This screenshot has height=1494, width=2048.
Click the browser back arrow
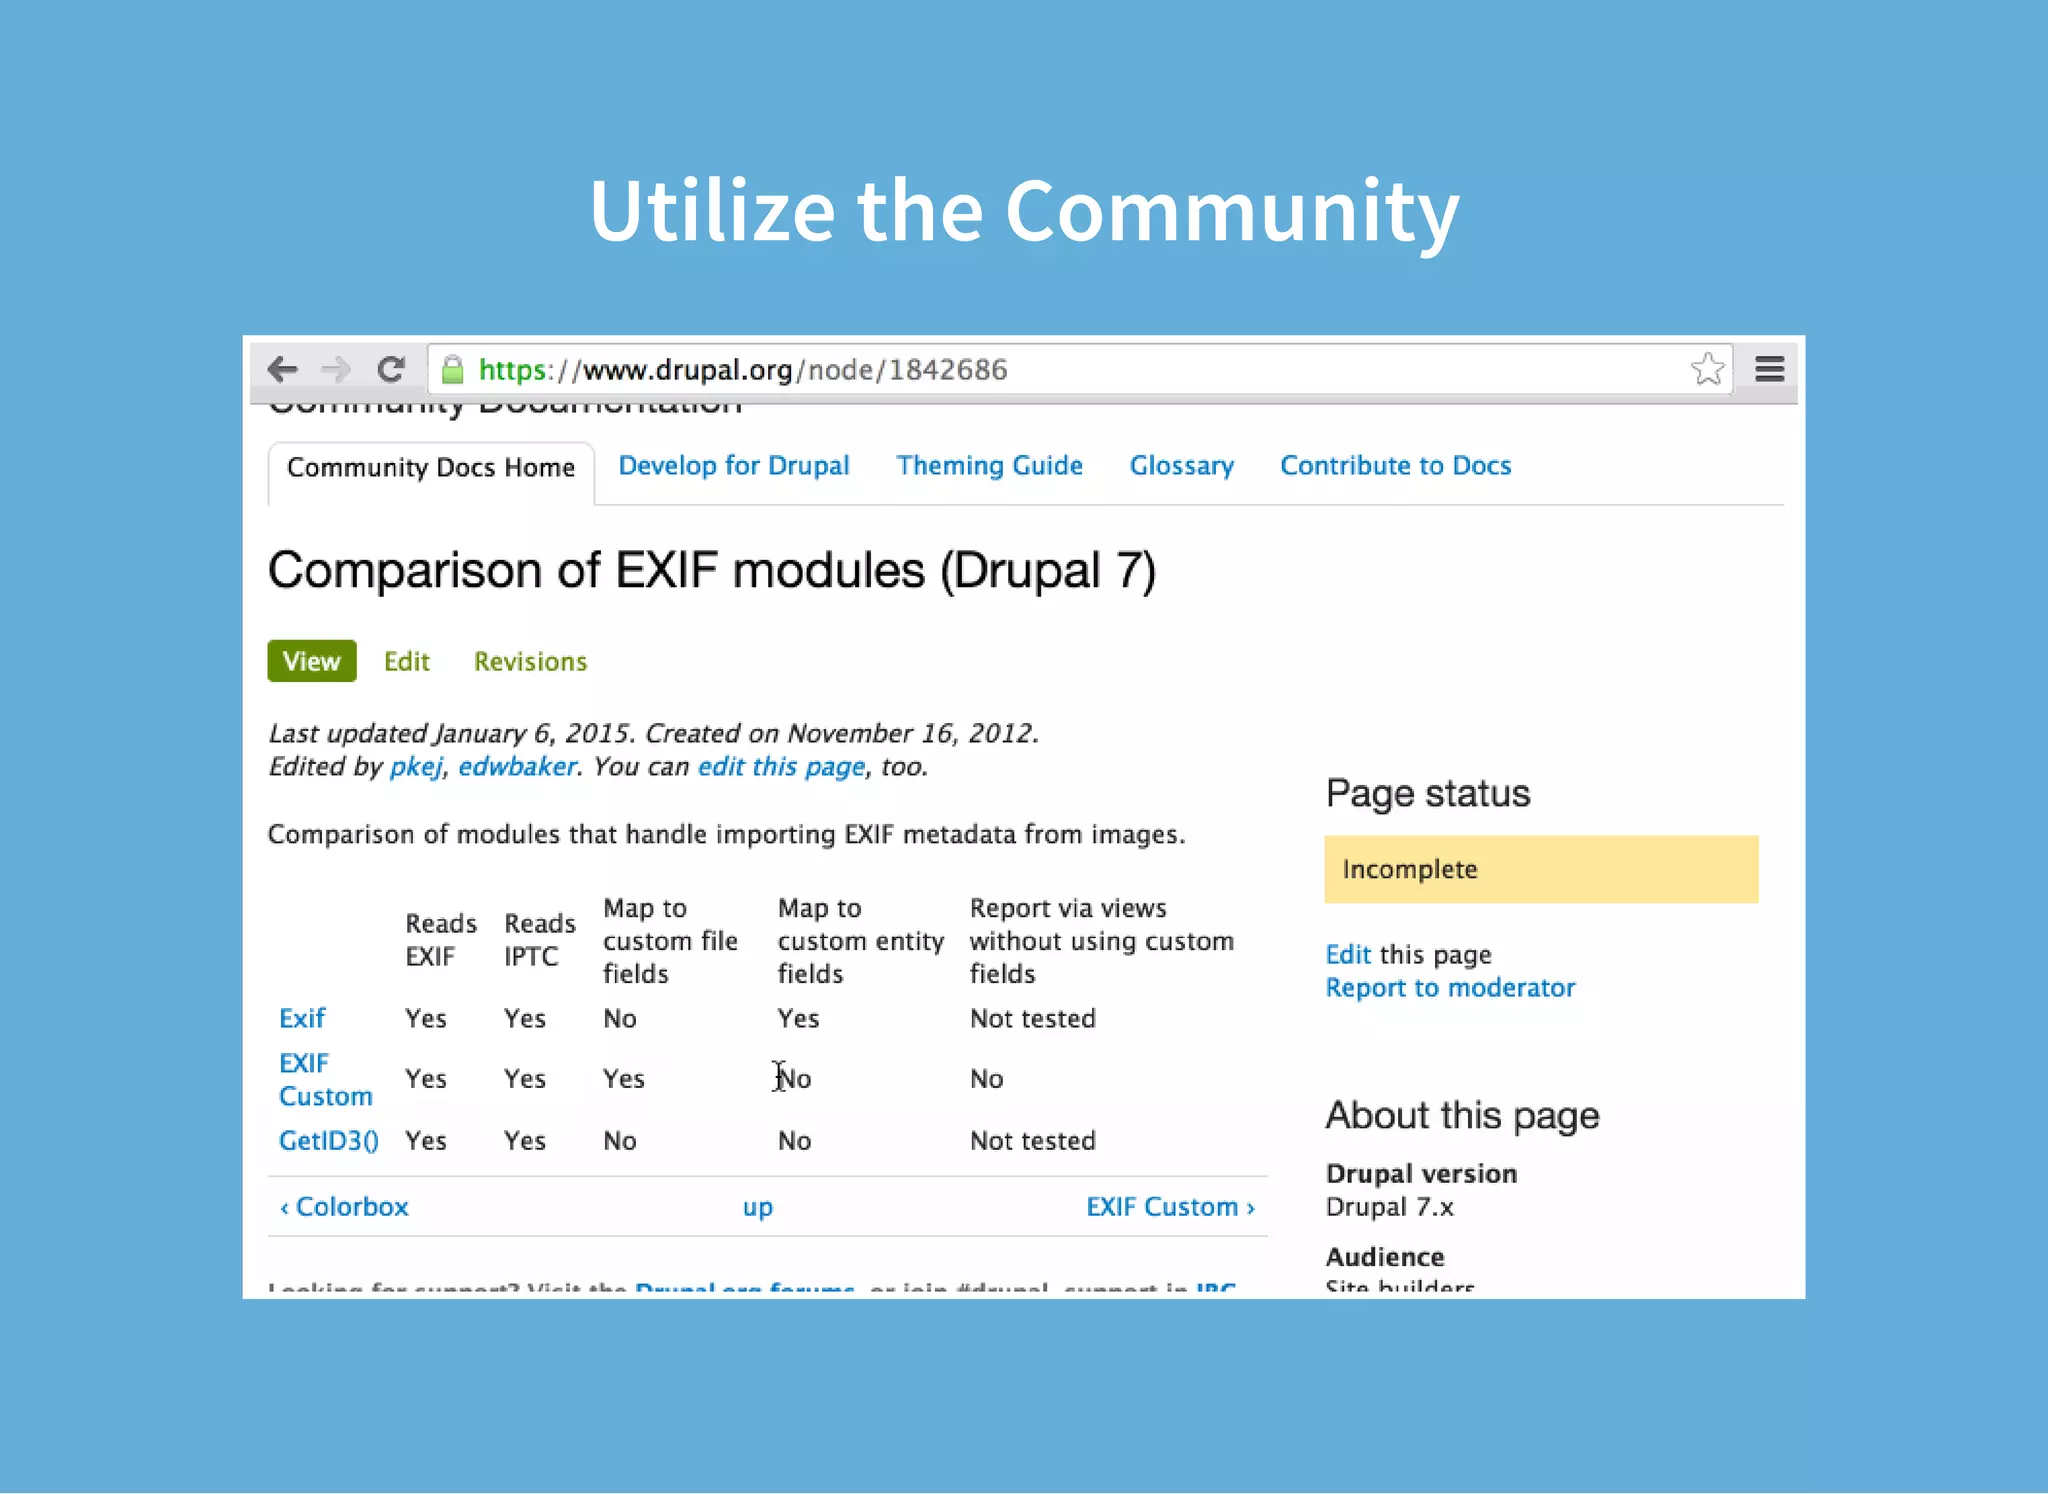click(x=283, y=370)
